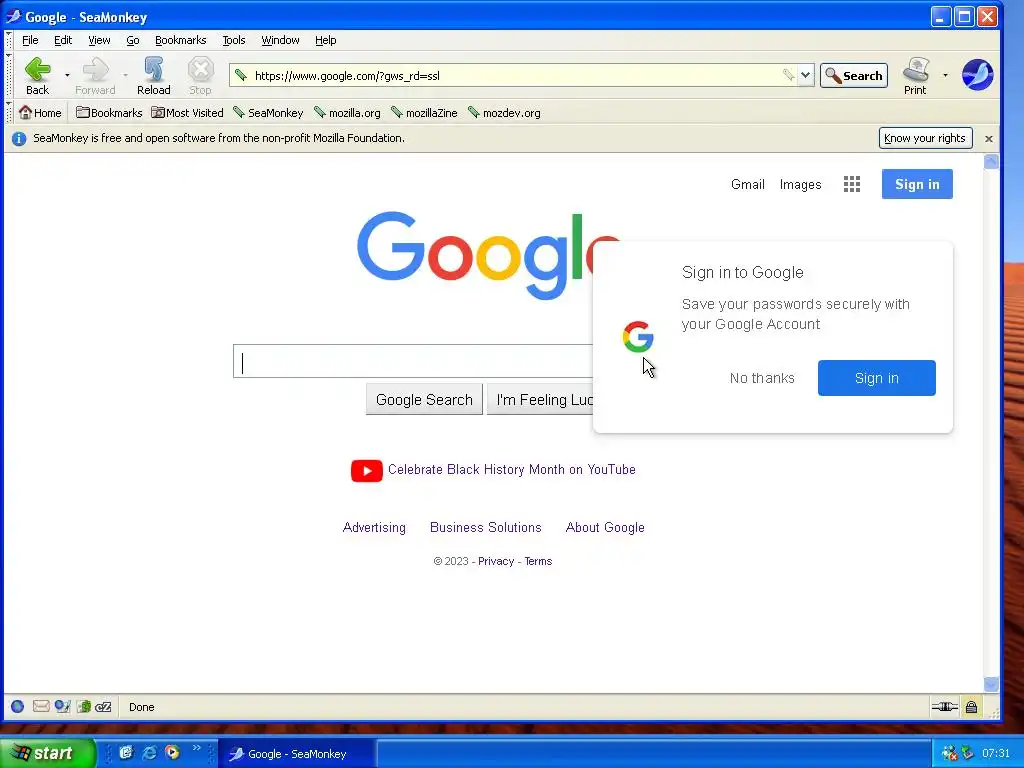Open ChatZilla icon in status bar

pyautogui.click(x=103, y=707)
